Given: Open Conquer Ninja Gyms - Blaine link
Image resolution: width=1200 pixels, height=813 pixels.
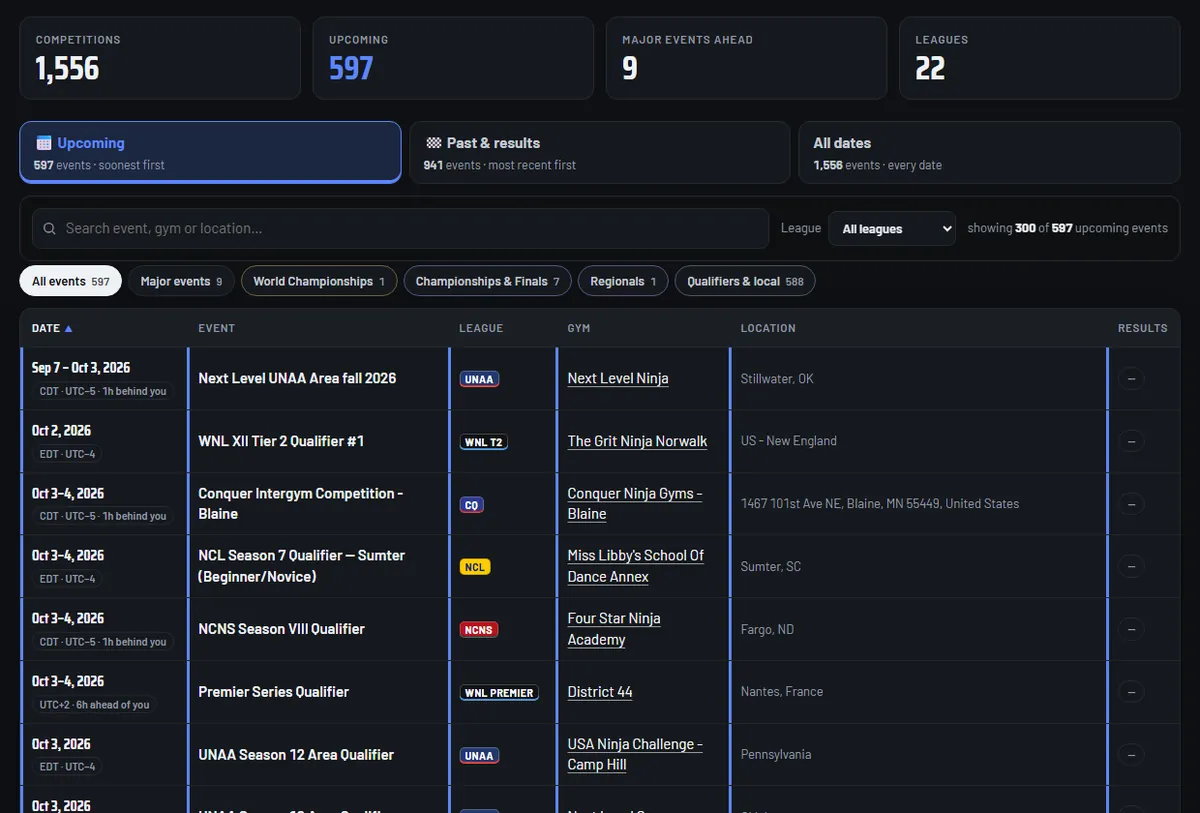Looking at the screenshot, I should [x=635, y=504].
